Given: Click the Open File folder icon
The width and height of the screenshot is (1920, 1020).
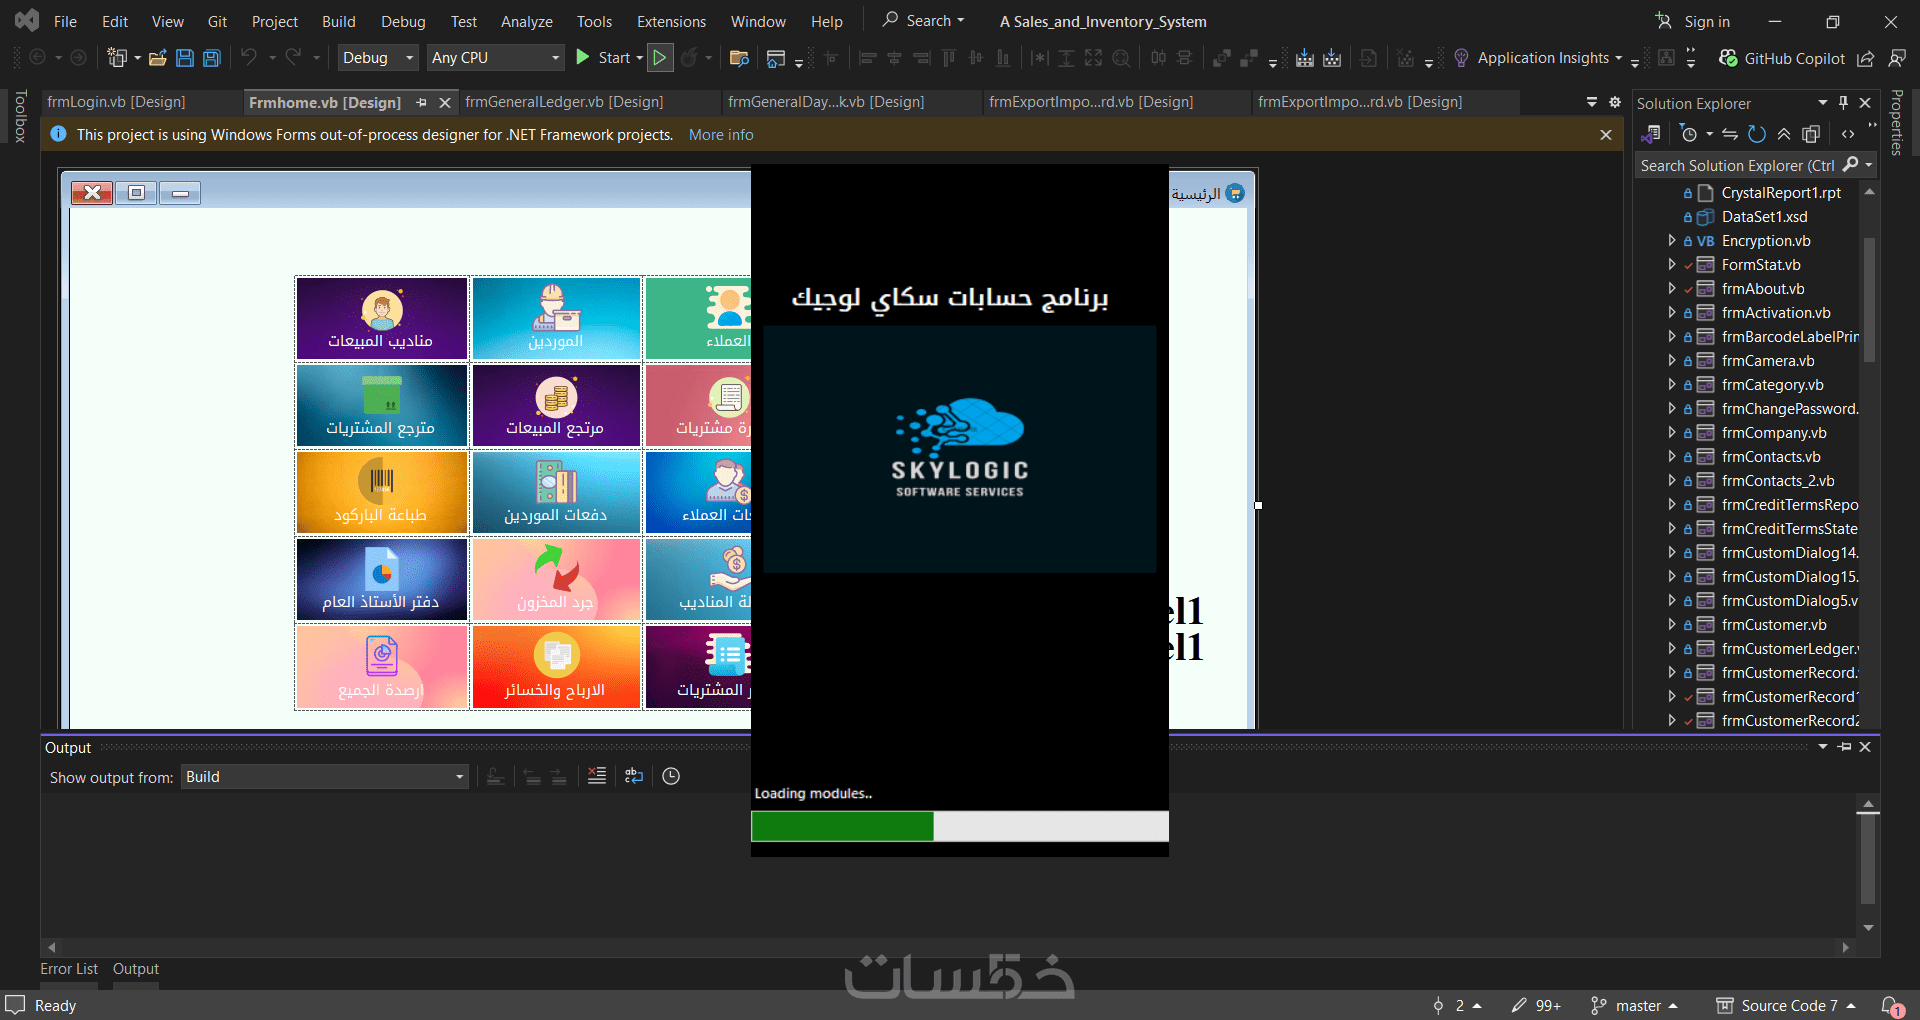Looking at the screenshot, I should pyautogui.click(x=158, y=58).
